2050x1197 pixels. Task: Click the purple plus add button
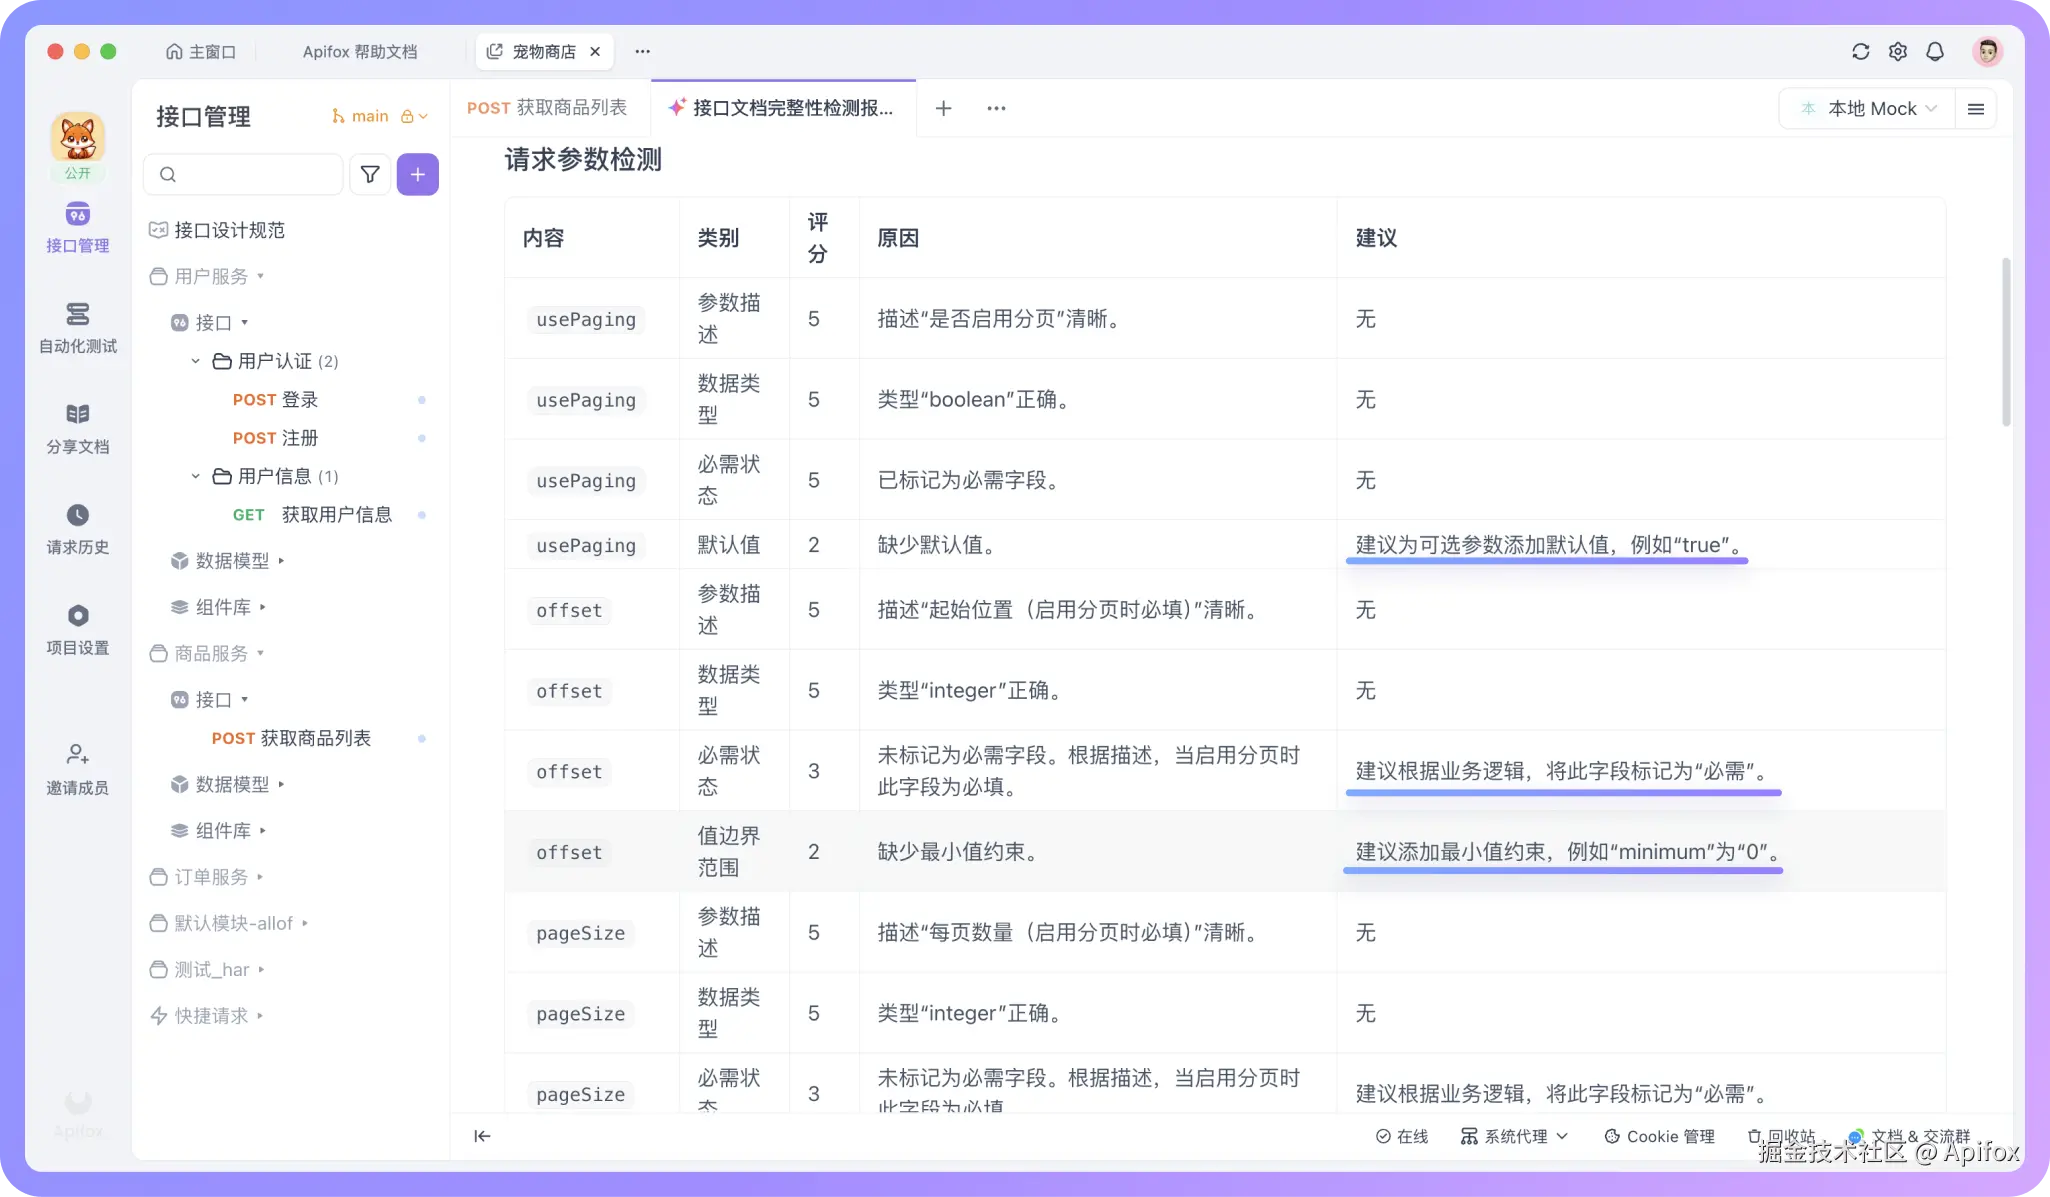click(x=418, y=175)
